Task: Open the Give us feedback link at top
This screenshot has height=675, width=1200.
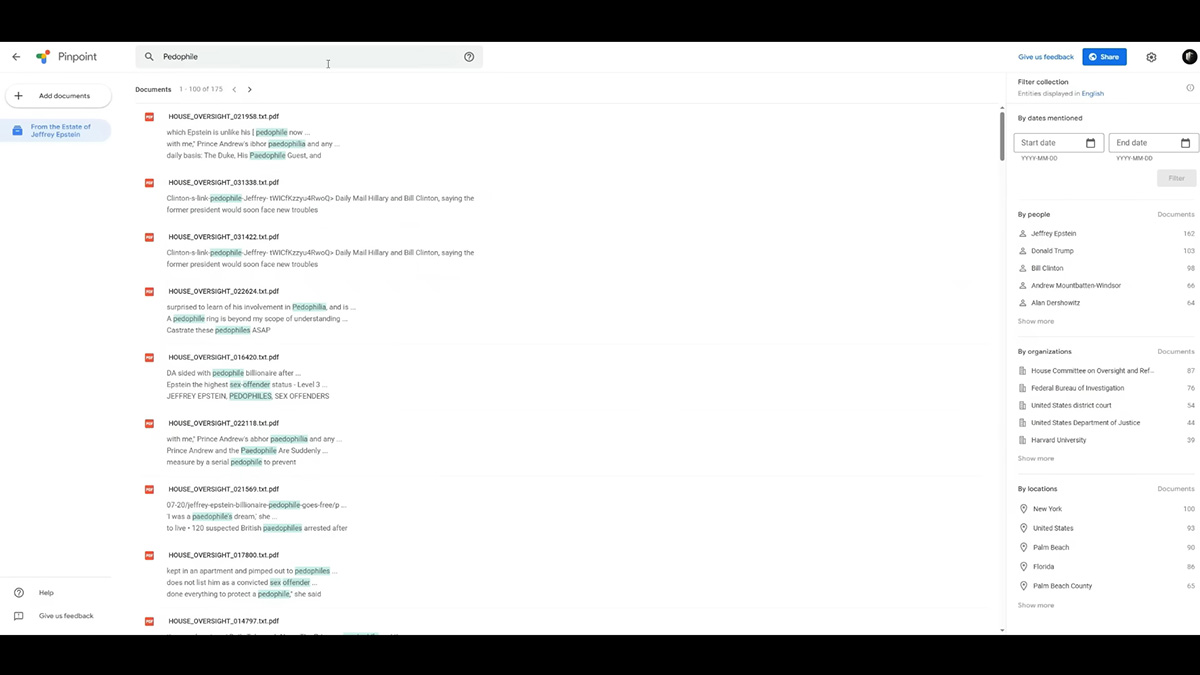Action: point(1045,57)
